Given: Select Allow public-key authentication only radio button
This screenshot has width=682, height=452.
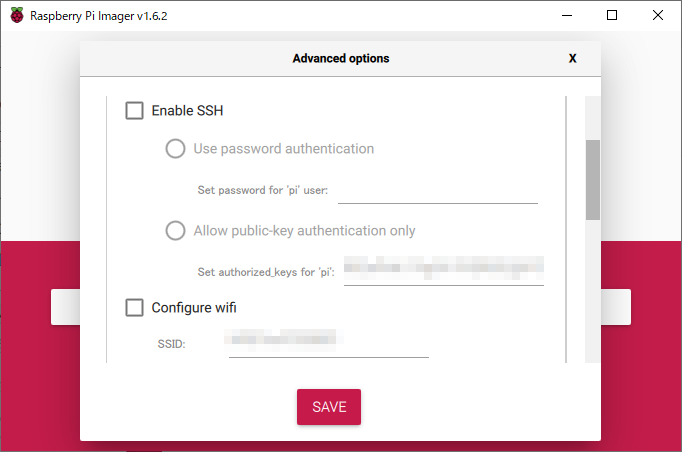Looking at the screenshot, I should 176,231.
